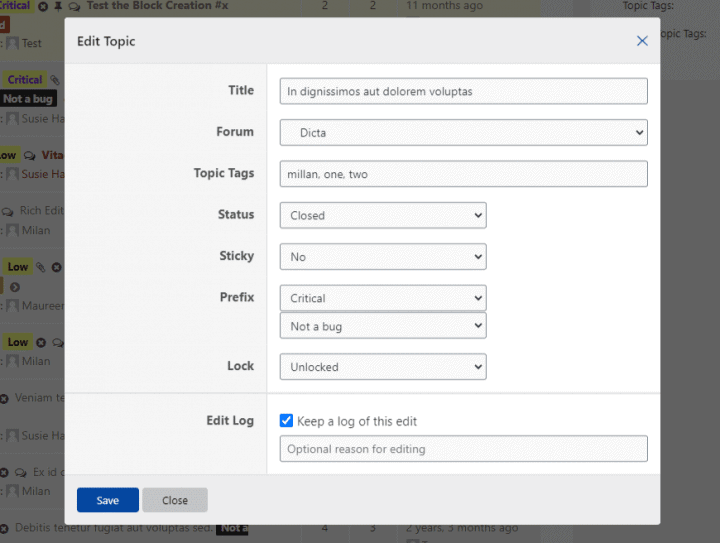Close the Edit Topic dialog via X icon
This screenshot has height=543, width=720.
pyautogui.click(x=642, y=41)
